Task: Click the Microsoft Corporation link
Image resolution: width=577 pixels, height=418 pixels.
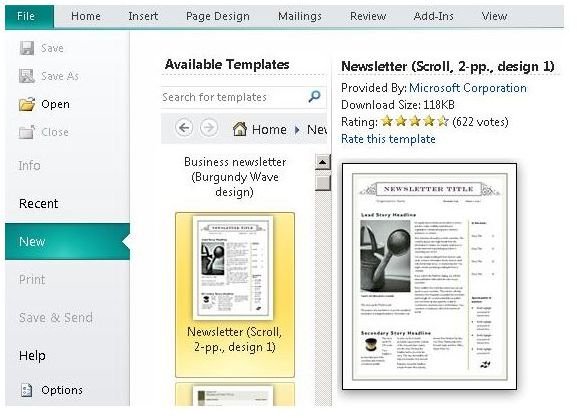Action: (x=468, y=88)
